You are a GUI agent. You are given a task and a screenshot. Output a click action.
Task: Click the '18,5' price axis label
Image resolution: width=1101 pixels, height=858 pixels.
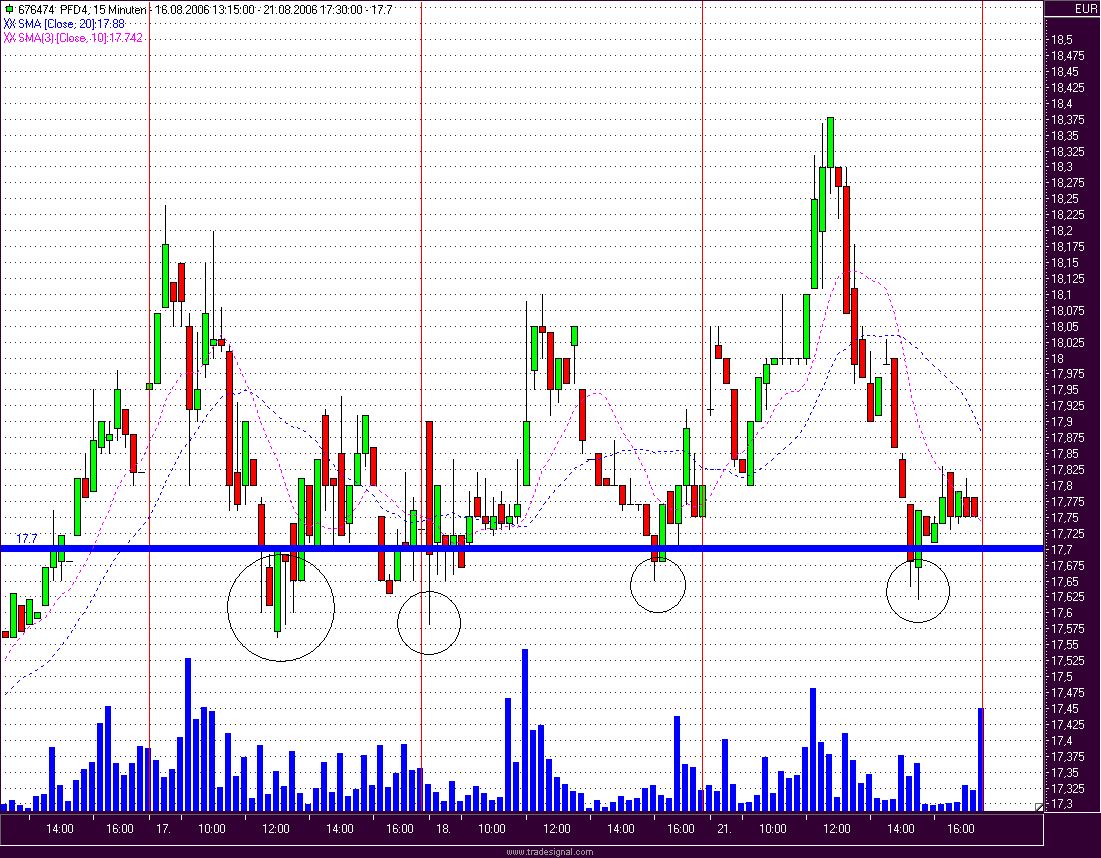(x=1061, y=40)
